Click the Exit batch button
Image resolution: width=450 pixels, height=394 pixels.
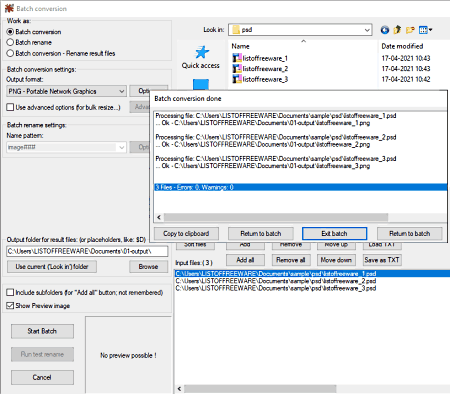334,233
